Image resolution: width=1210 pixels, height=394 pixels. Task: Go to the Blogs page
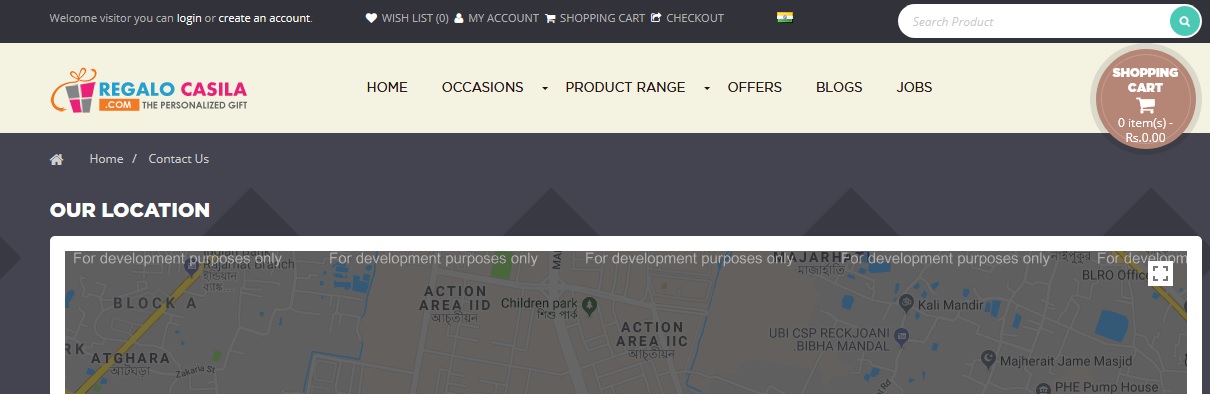839,87
